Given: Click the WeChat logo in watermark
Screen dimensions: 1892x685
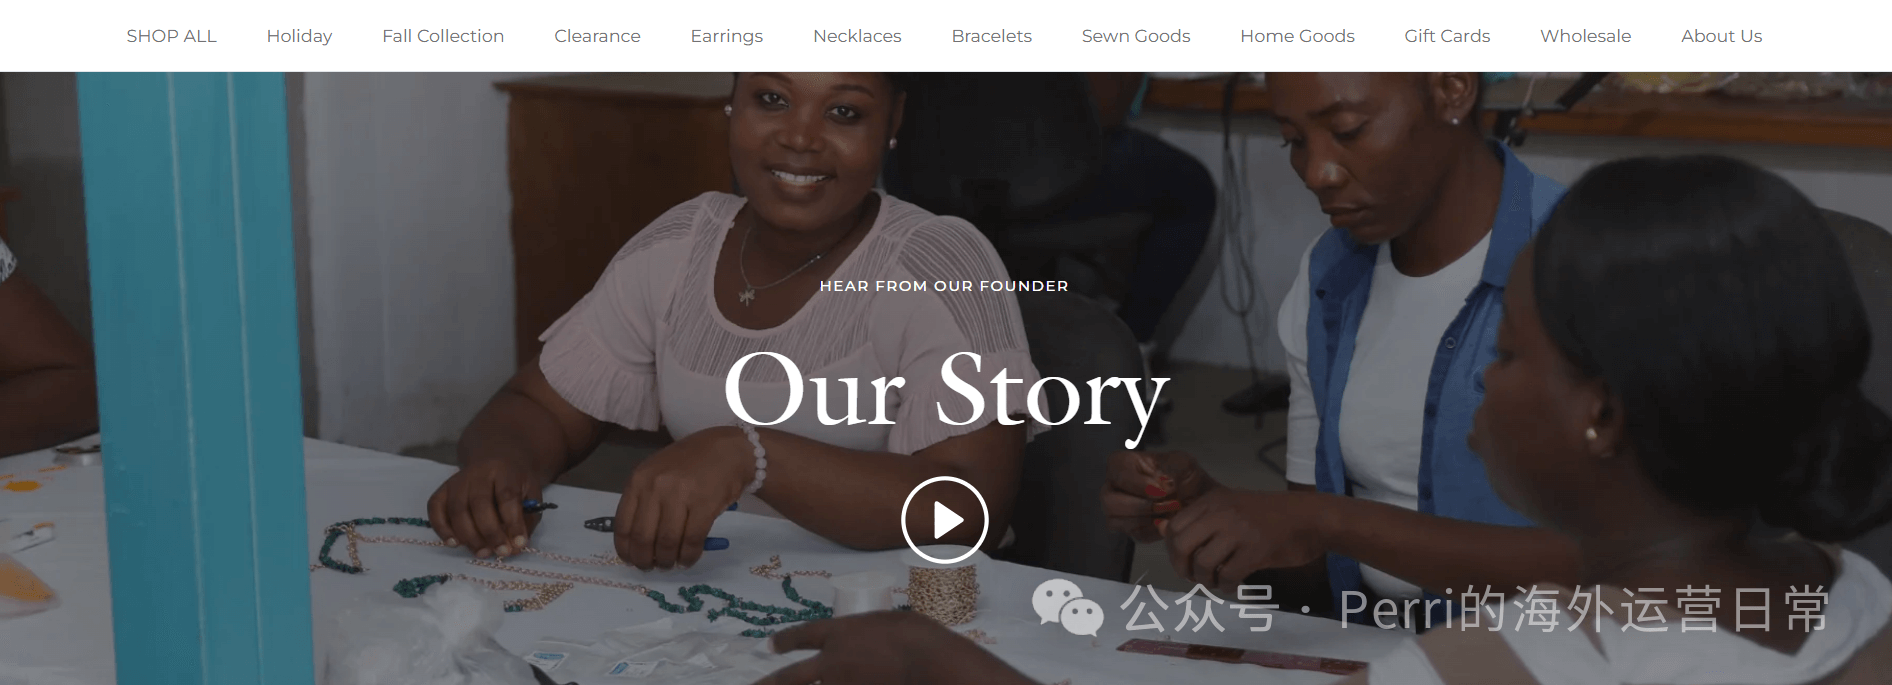Looking at the screenshot, I should click(1067, 607).
